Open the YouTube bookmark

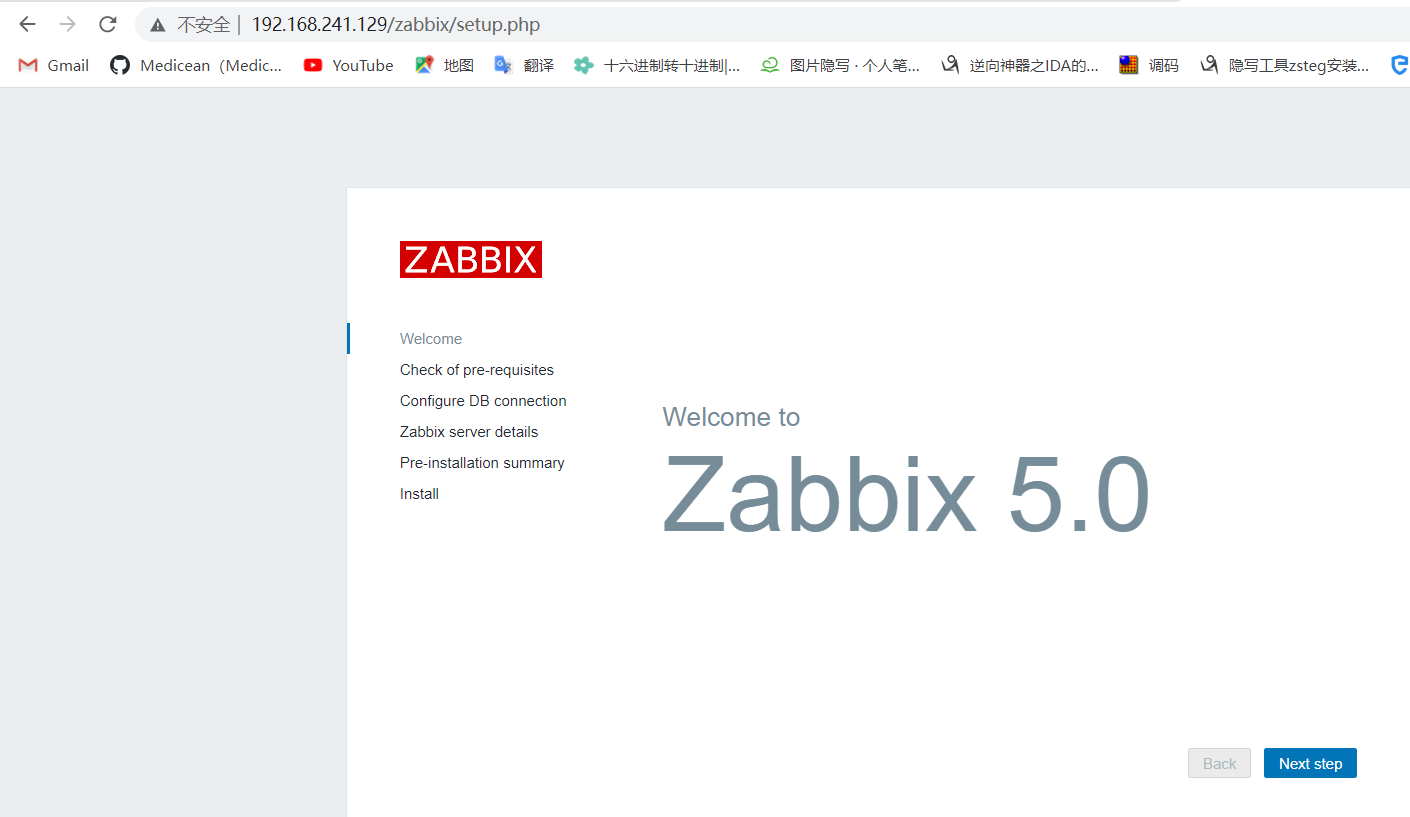click(x=348, y=65)
